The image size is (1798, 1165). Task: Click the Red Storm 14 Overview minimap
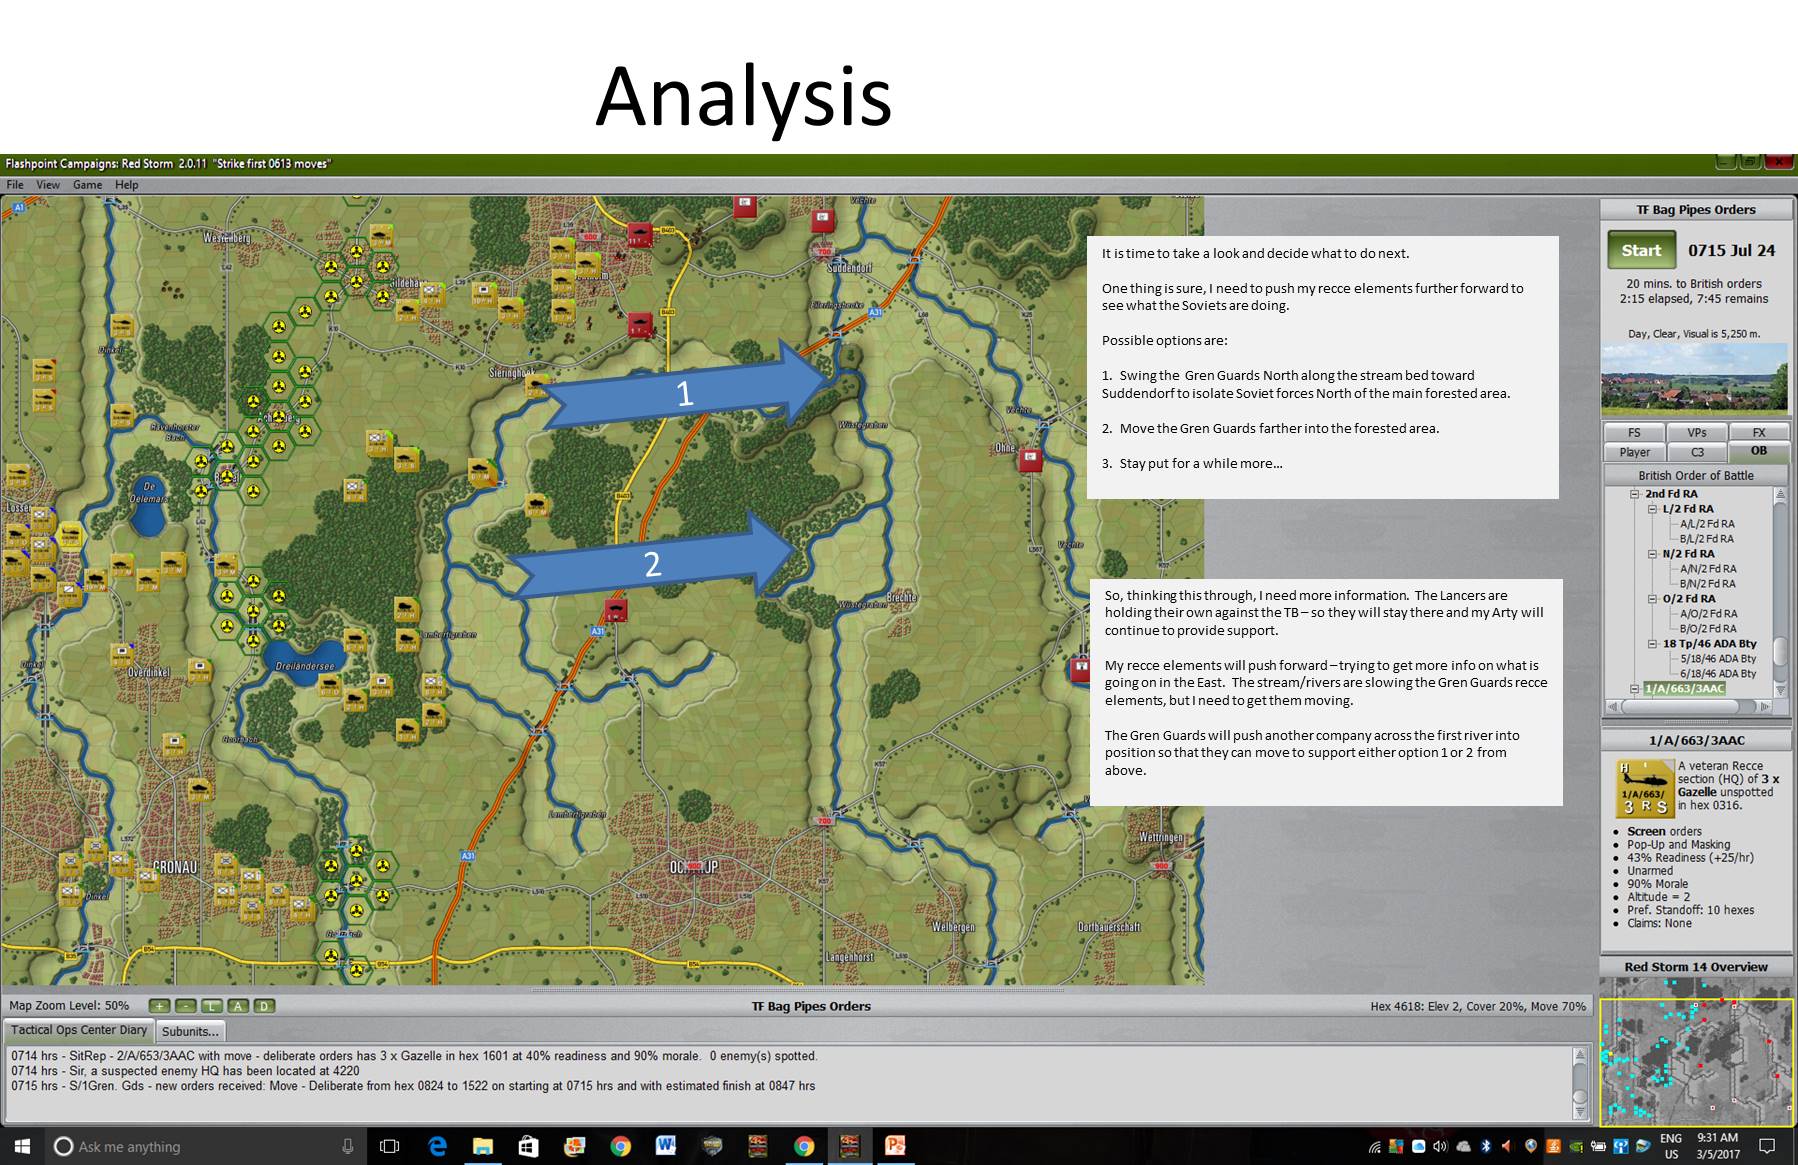1696,1052
